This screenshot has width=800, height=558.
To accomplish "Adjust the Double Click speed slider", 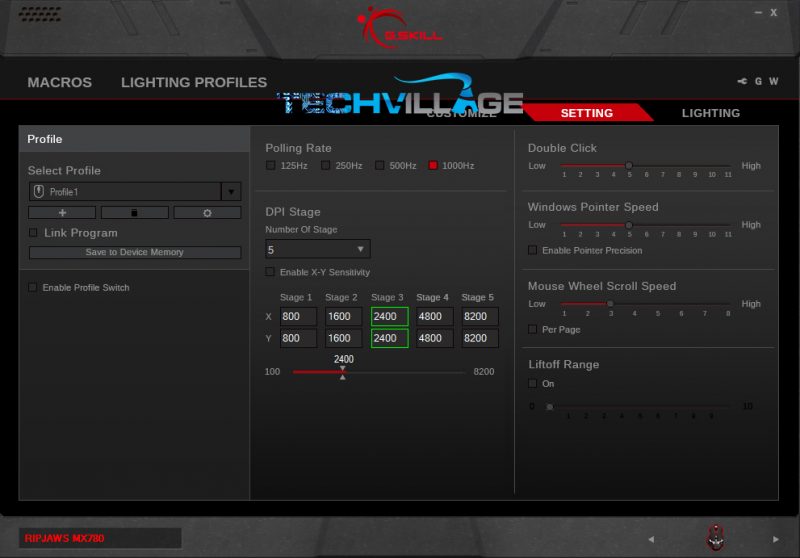I will tap(629, 165).
